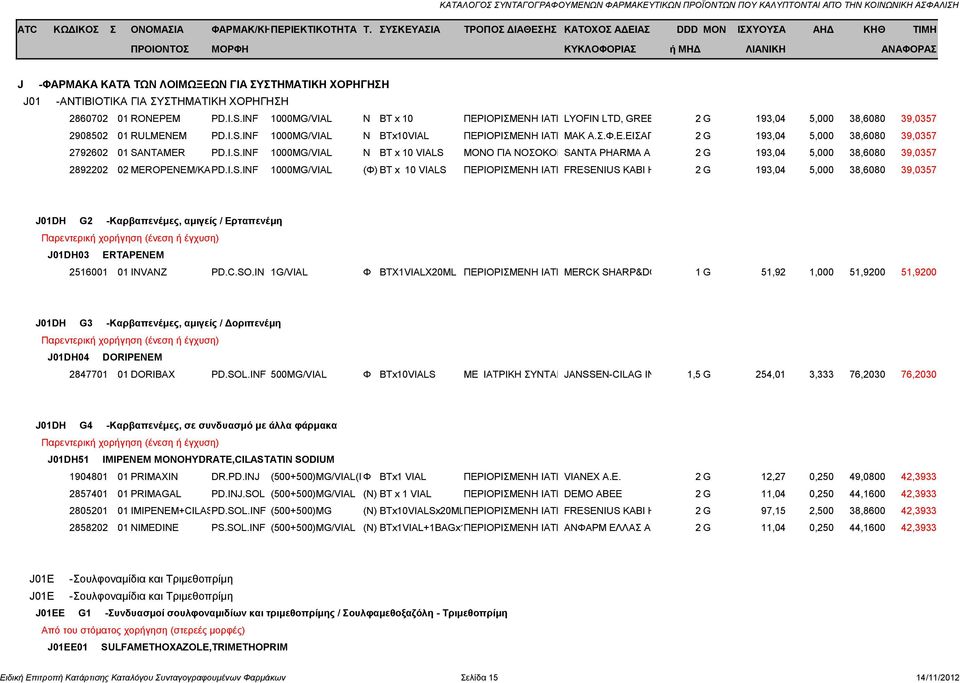Click DORIBAX daily dose 1,5 G

[699, 375]
